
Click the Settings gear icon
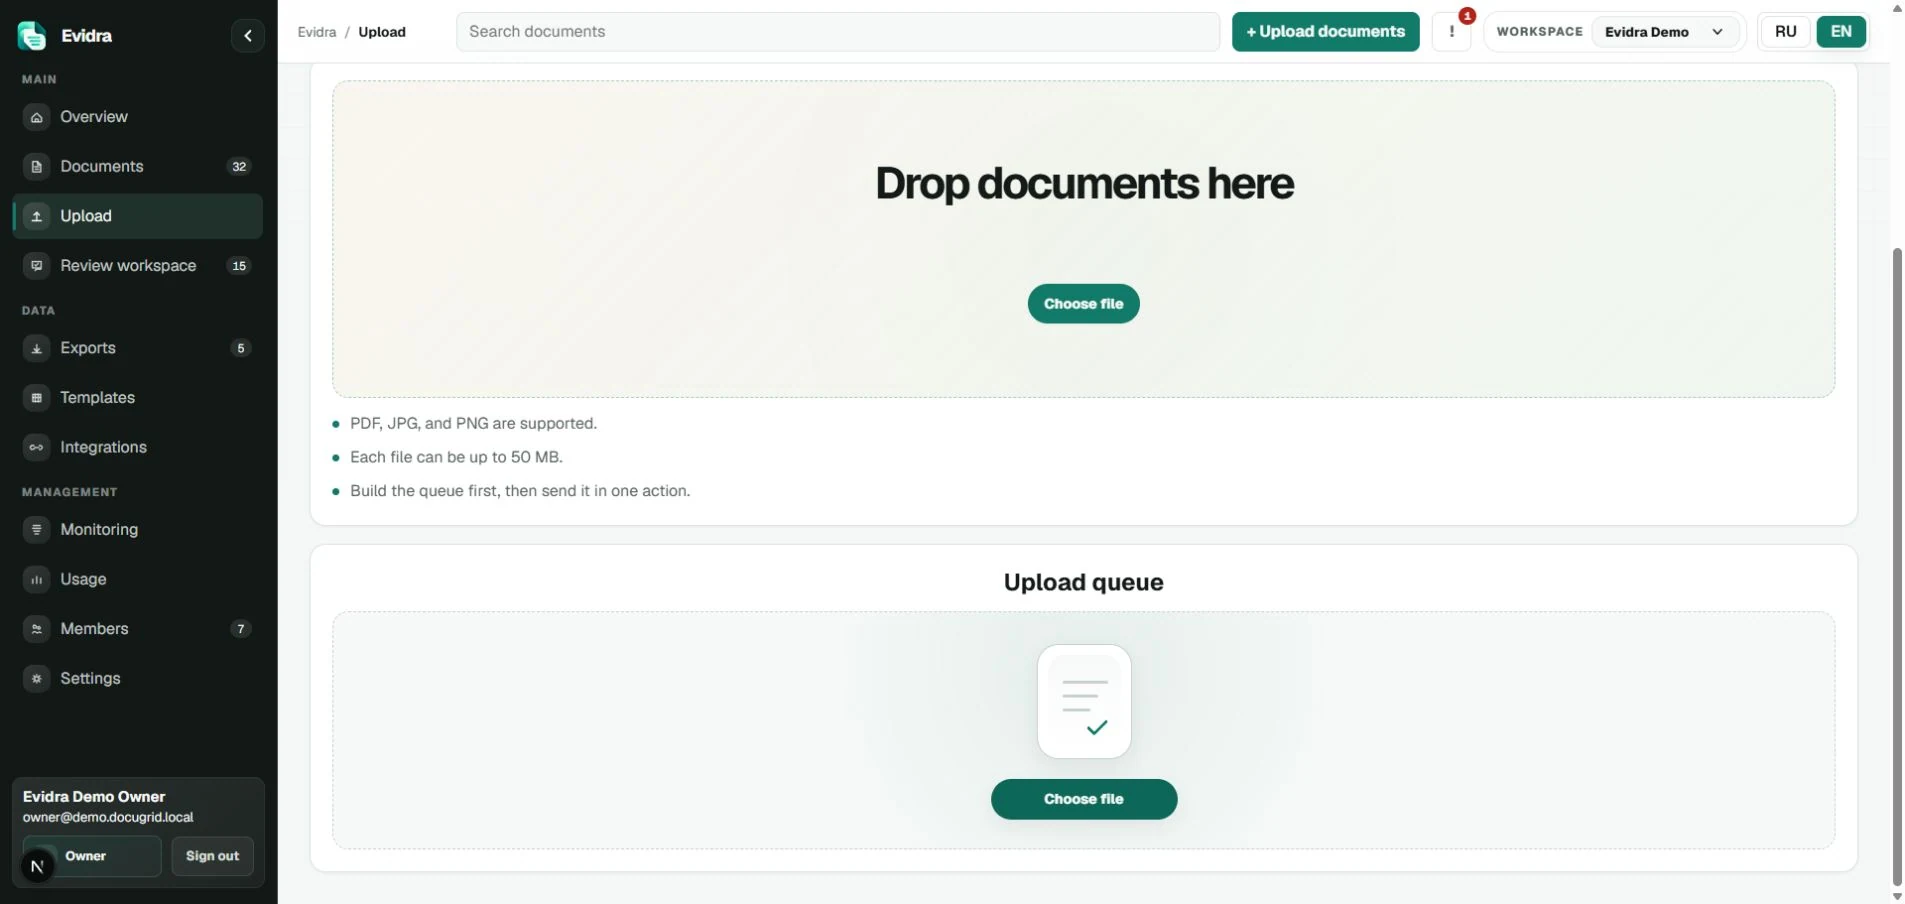click(x=37, y=678)
